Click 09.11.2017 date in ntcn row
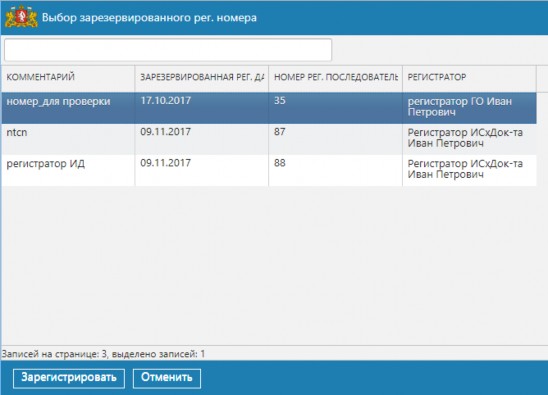The width and height of the screenshot is (548, 395). pyautogui.click(x=202, y=139)
